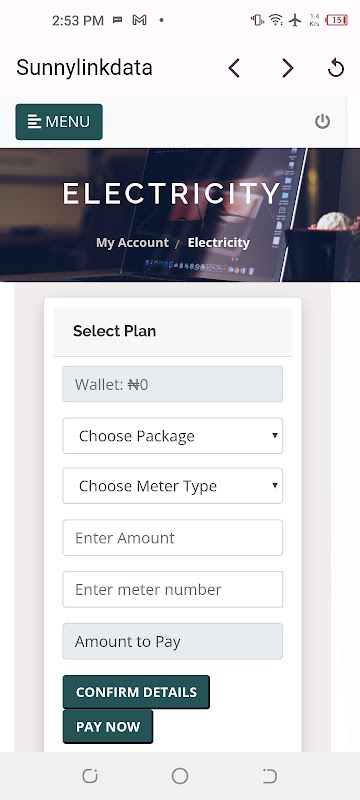
Task: Open the MENU hamburger button
Action: 59,122
